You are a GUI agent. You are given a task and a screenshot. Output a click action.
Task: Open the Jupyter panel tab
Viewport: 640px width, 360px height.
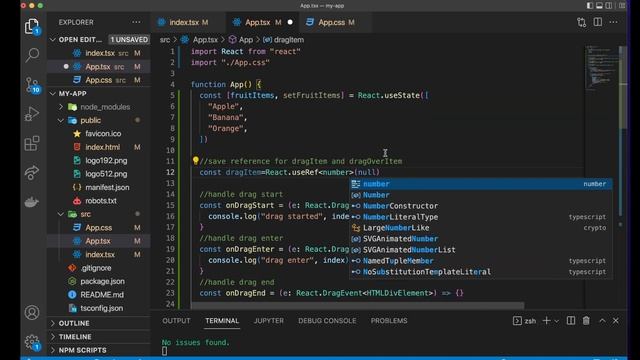click(269, 321)
